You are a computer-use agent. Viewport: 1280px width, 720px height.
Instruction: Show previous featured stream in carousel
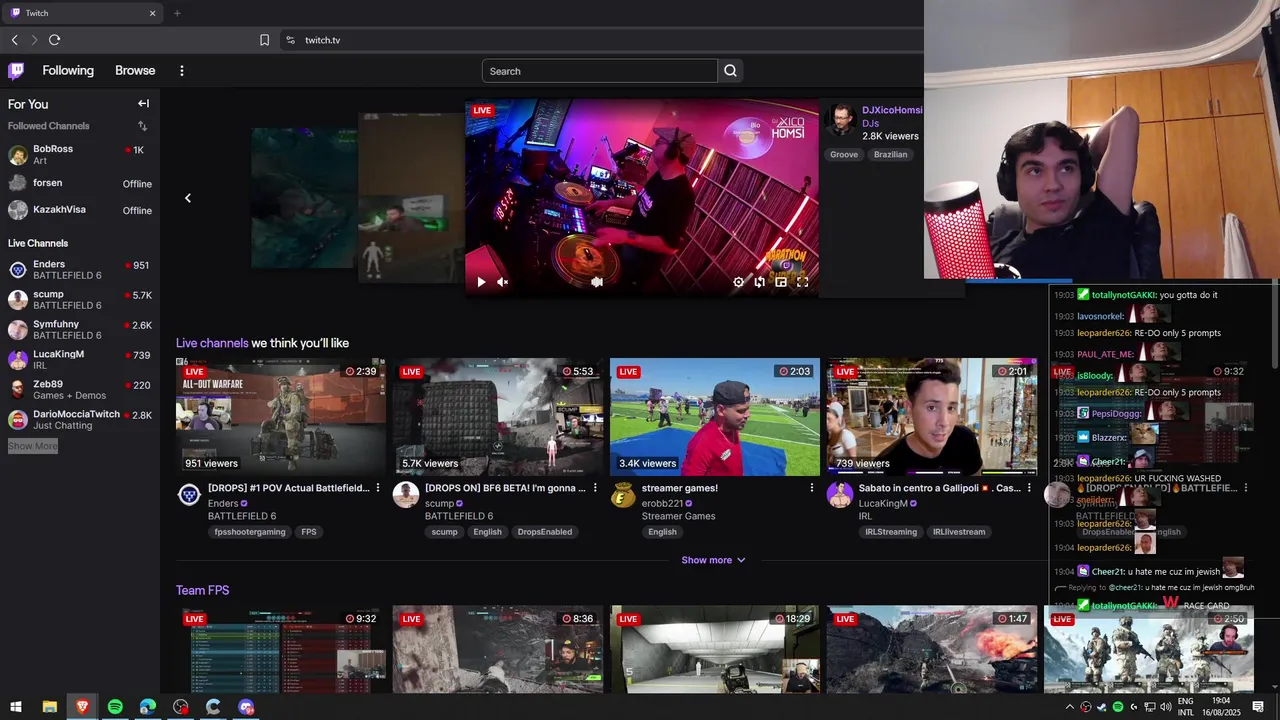pyautogui.click(x=187, y=198)
